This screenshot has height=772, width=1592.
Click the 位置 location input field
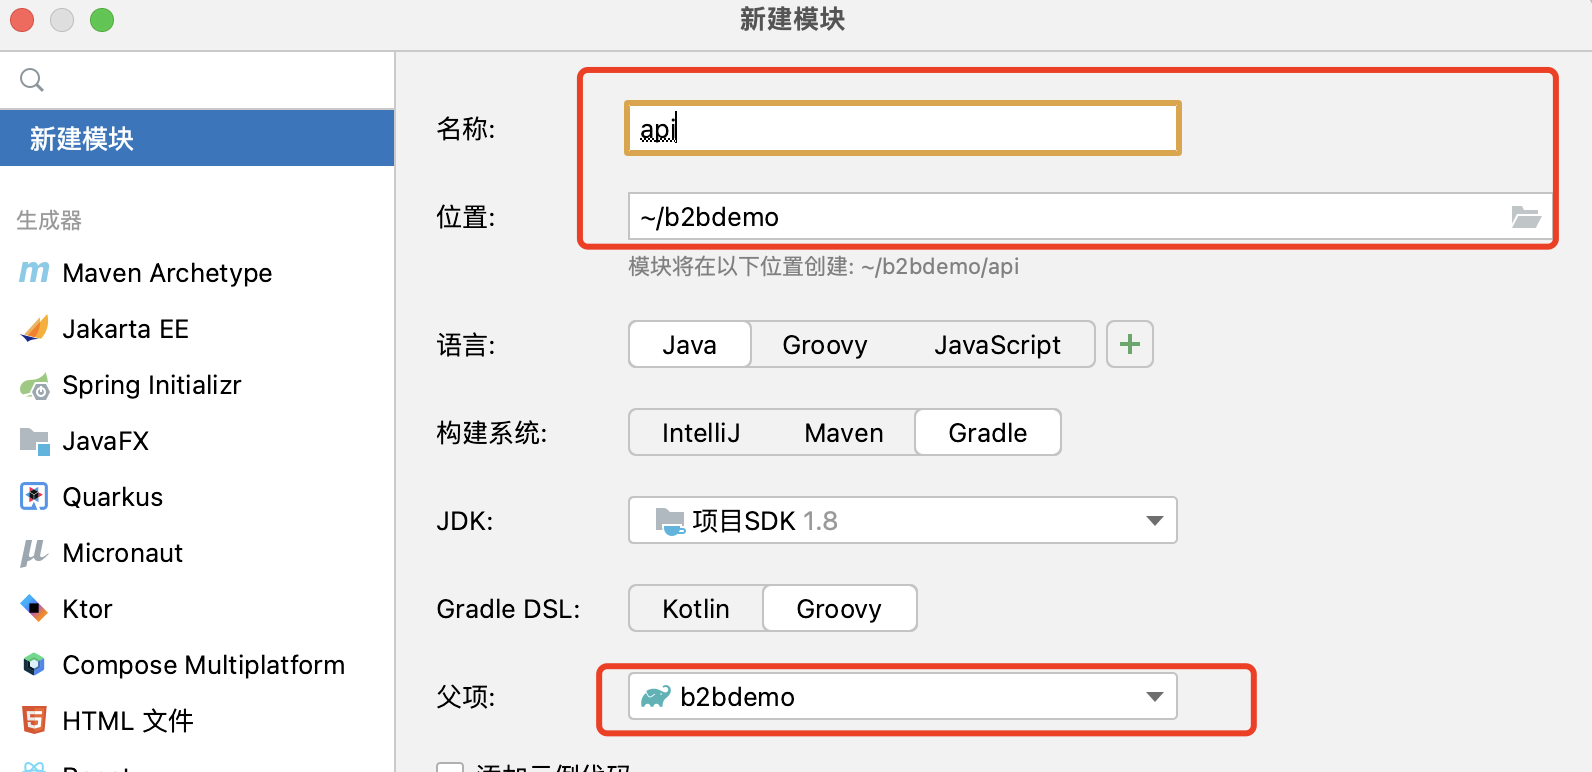pos(1068,217)
